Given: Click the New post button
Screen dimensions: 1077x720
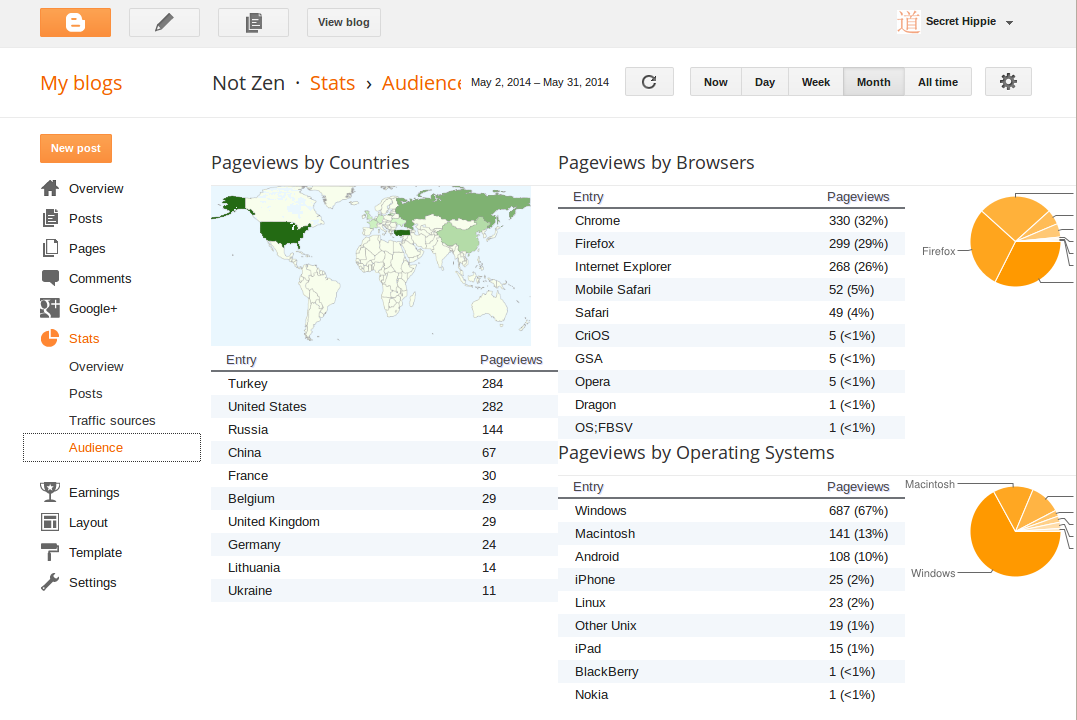Looking at the screenshot, I should (76, 148).
